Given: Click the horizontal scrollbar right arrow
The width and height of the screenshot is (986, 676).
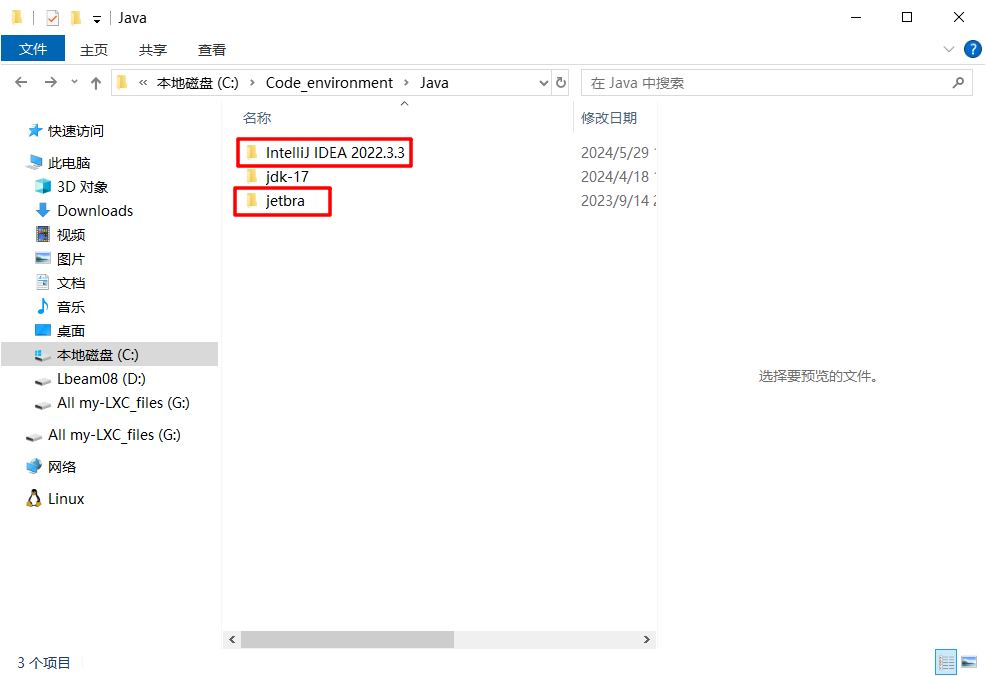Looking at the screenshot, I should click(647, 639).
